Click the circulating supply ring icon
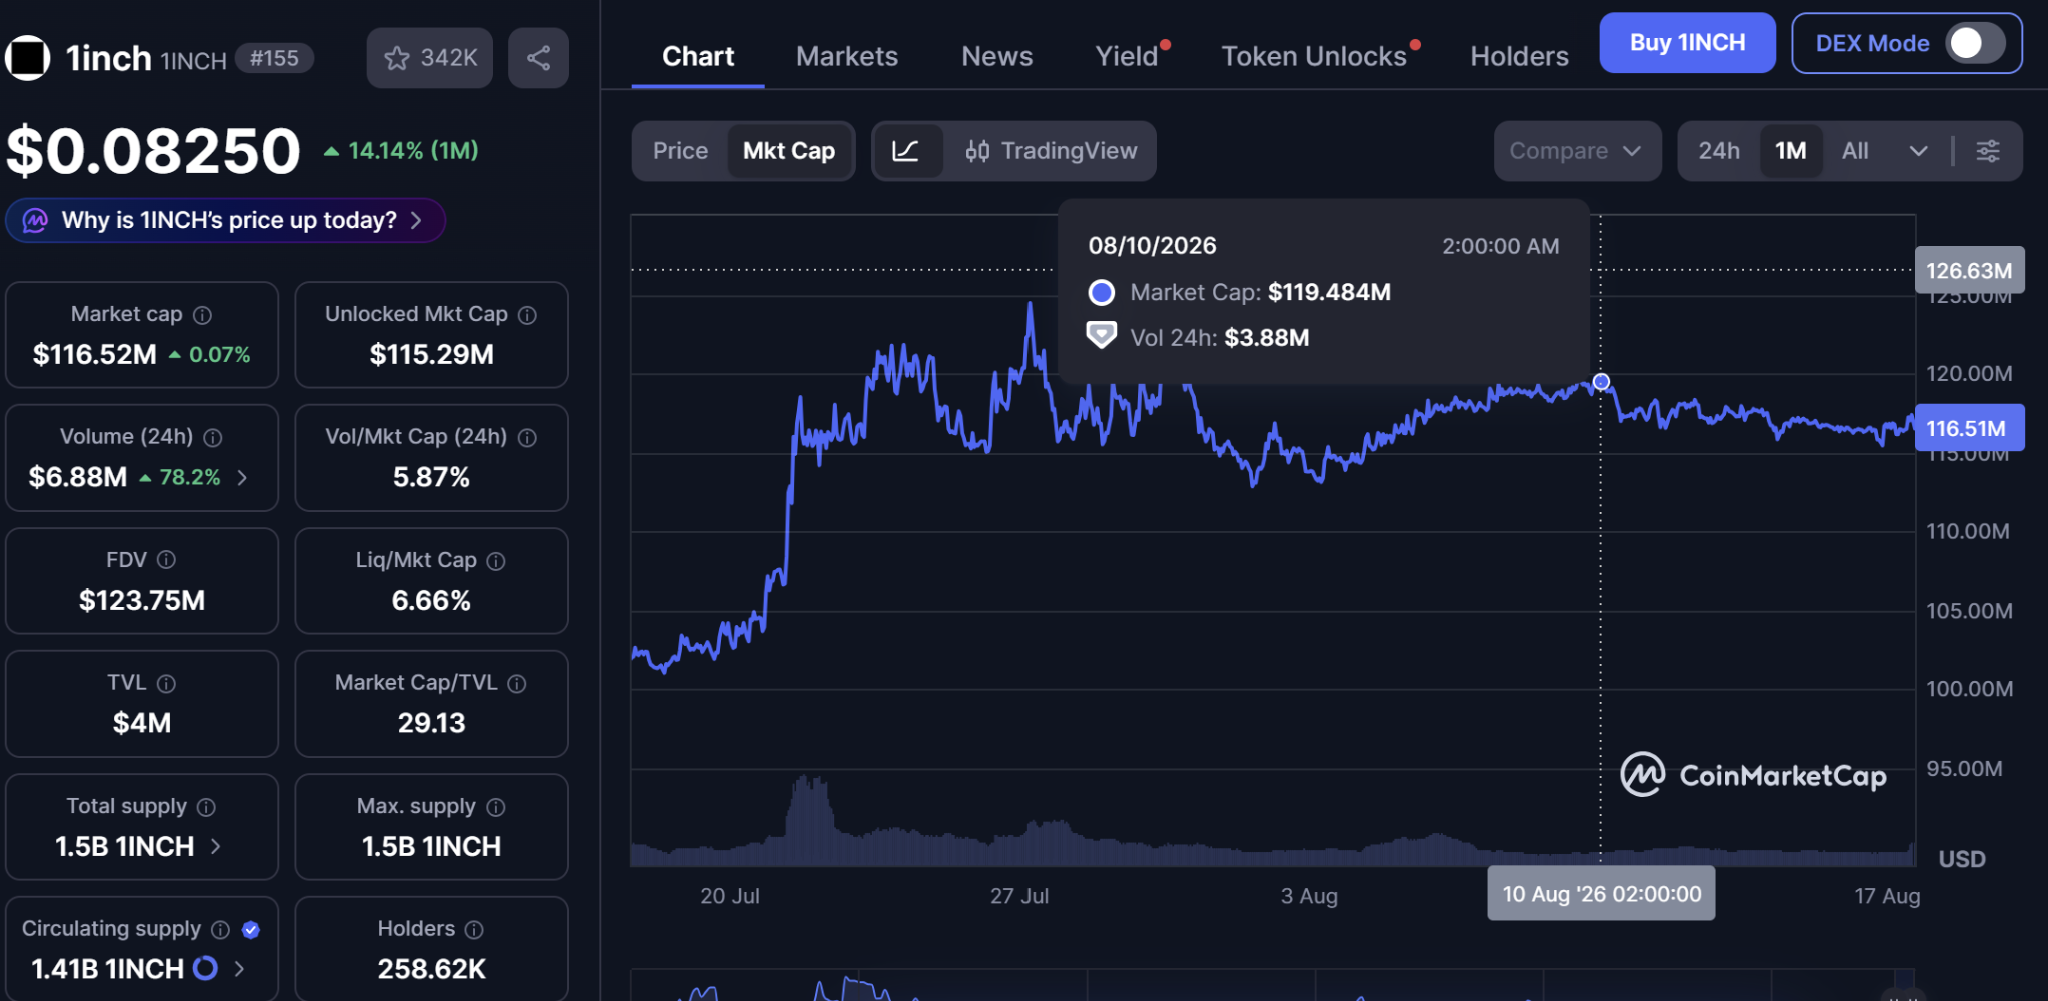The width and height of the screenshot is (2048, 1001). 205,968
